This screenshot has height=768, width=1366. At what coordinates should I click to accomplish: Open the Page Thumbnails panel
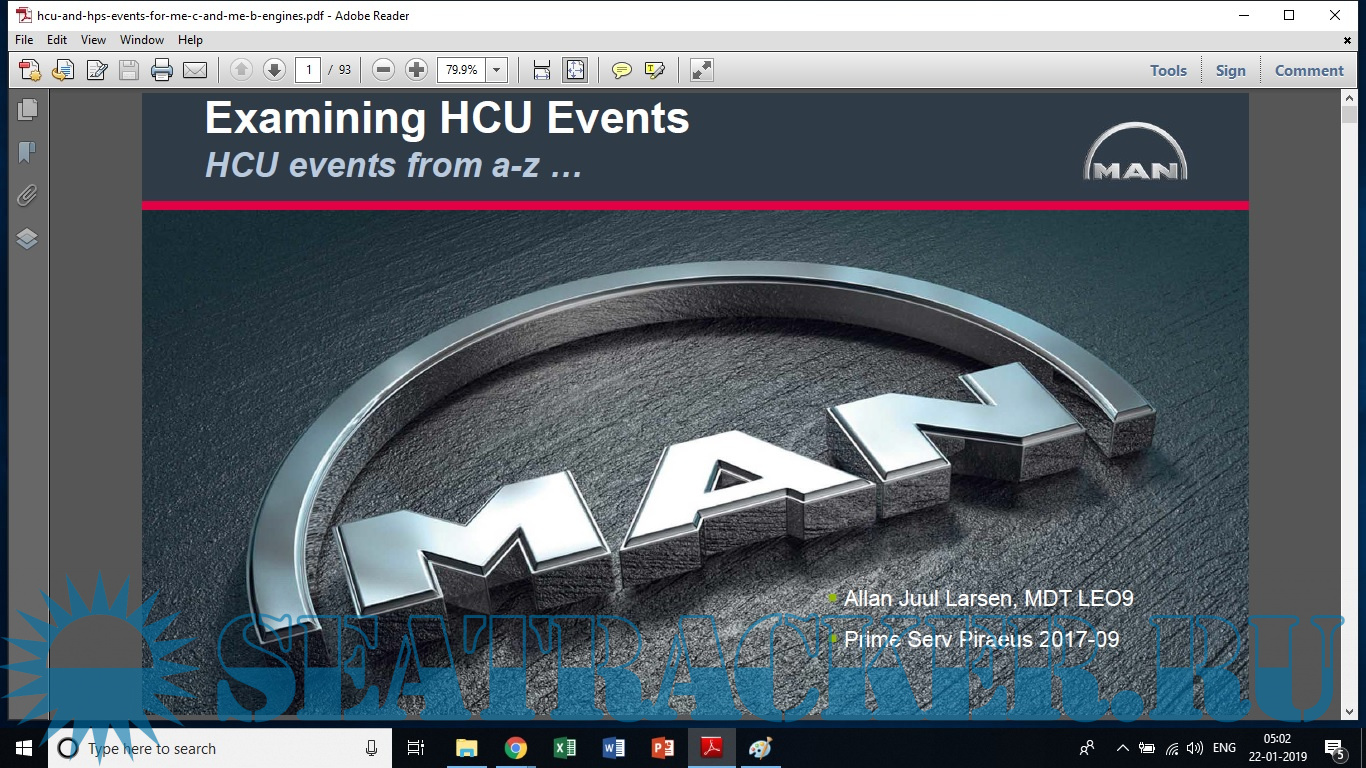pos(27,110)
